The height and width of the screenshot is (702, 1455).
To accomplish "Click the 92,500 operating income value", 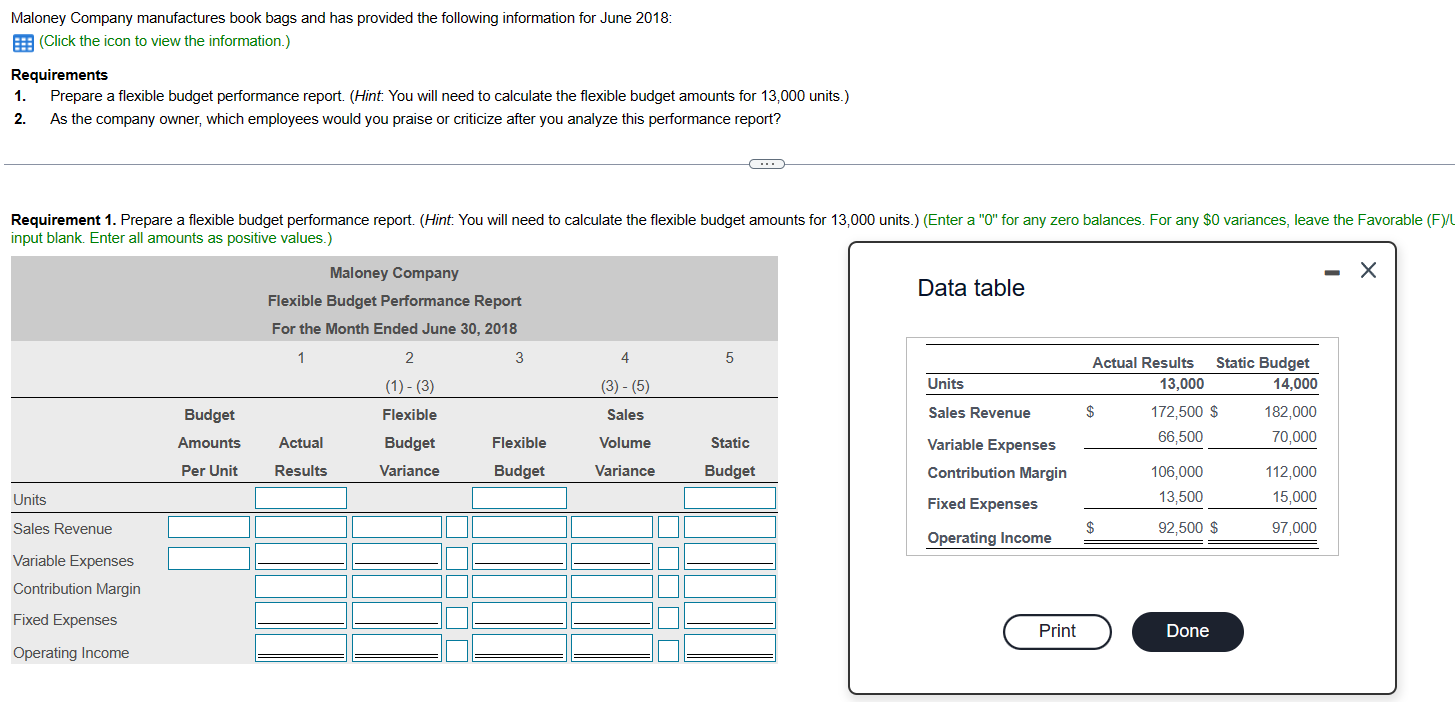I will click(x=1181, y=528).
